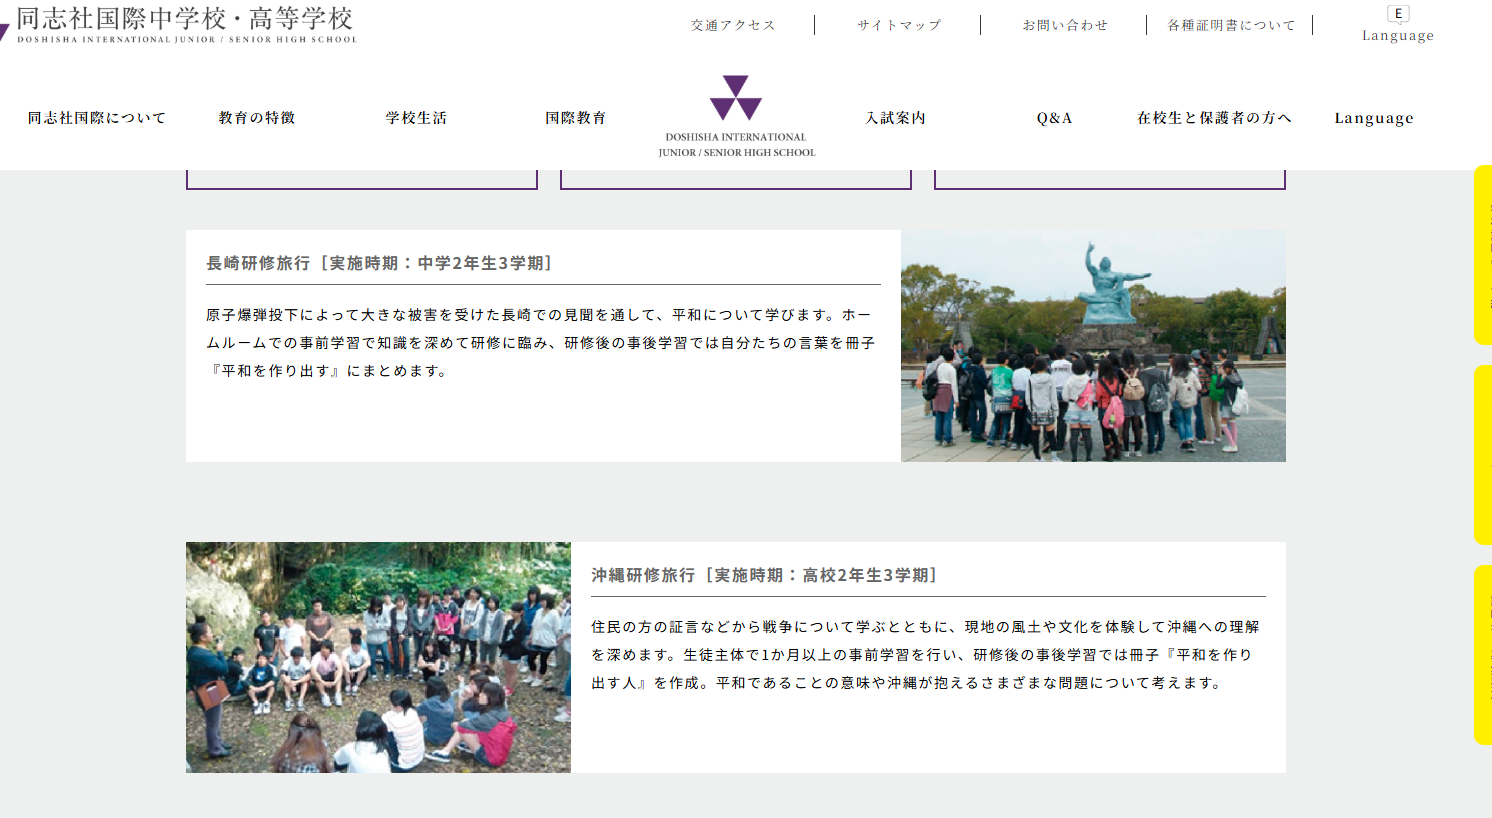Click the top yellow side tab

tap(1482, 255)
